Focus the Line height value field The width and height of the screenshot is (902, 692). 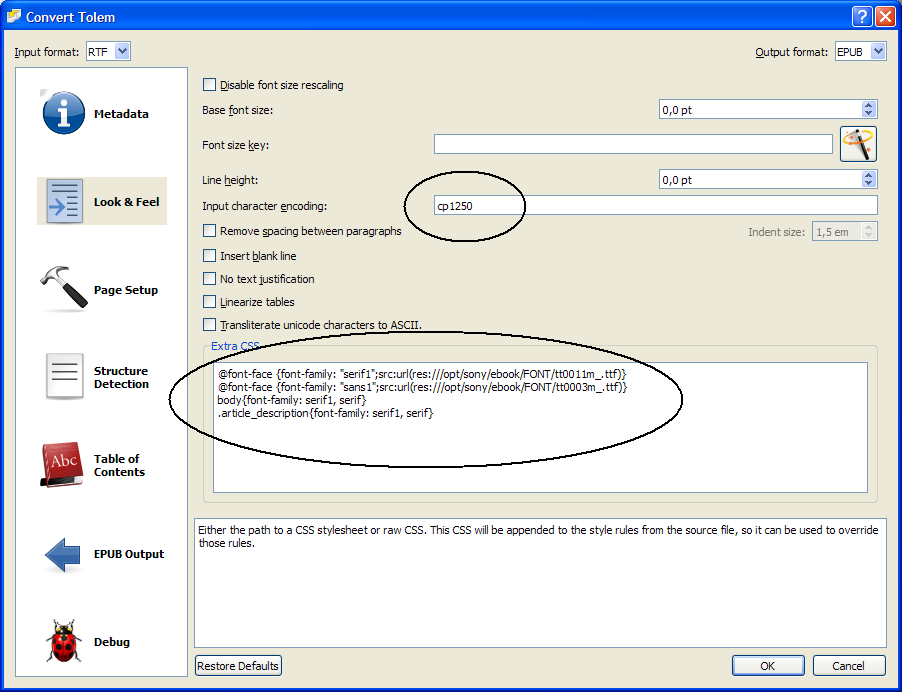coord(760,179)
